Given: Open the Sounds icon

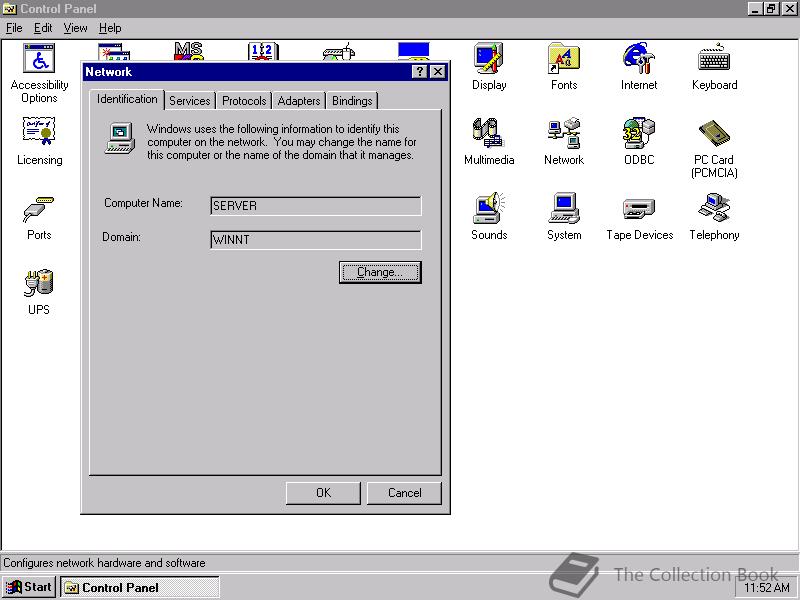Looking at the screenshot, I should [x=489, y=208].
